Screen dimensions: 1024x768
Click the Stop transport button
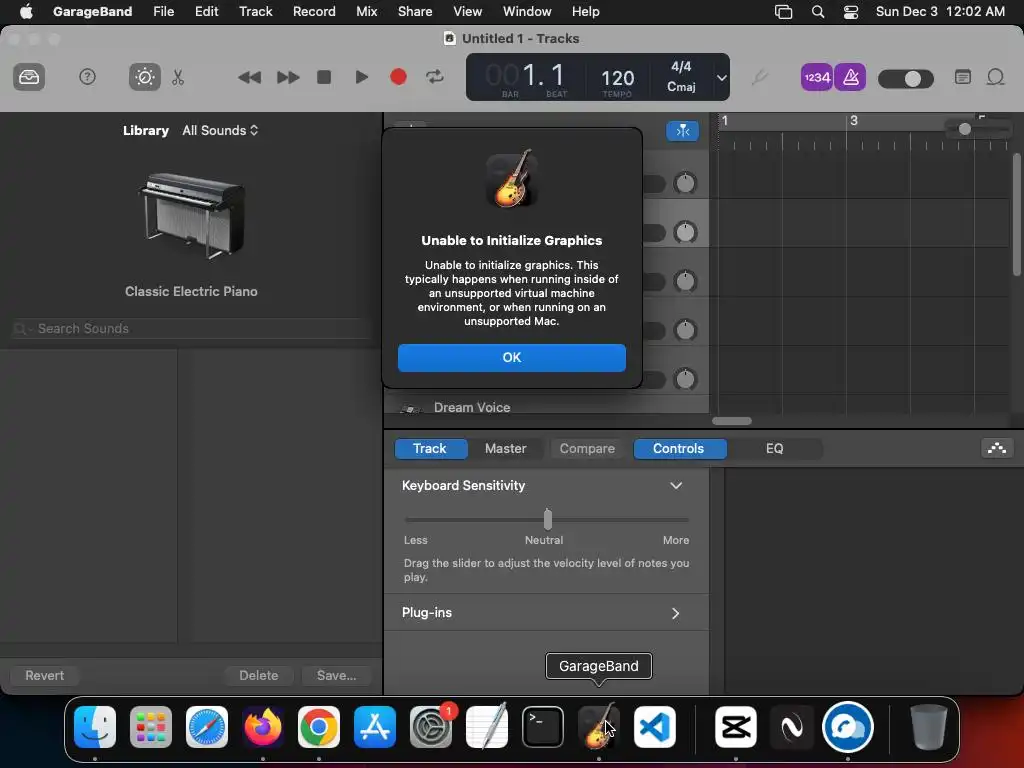pos(324,77)
